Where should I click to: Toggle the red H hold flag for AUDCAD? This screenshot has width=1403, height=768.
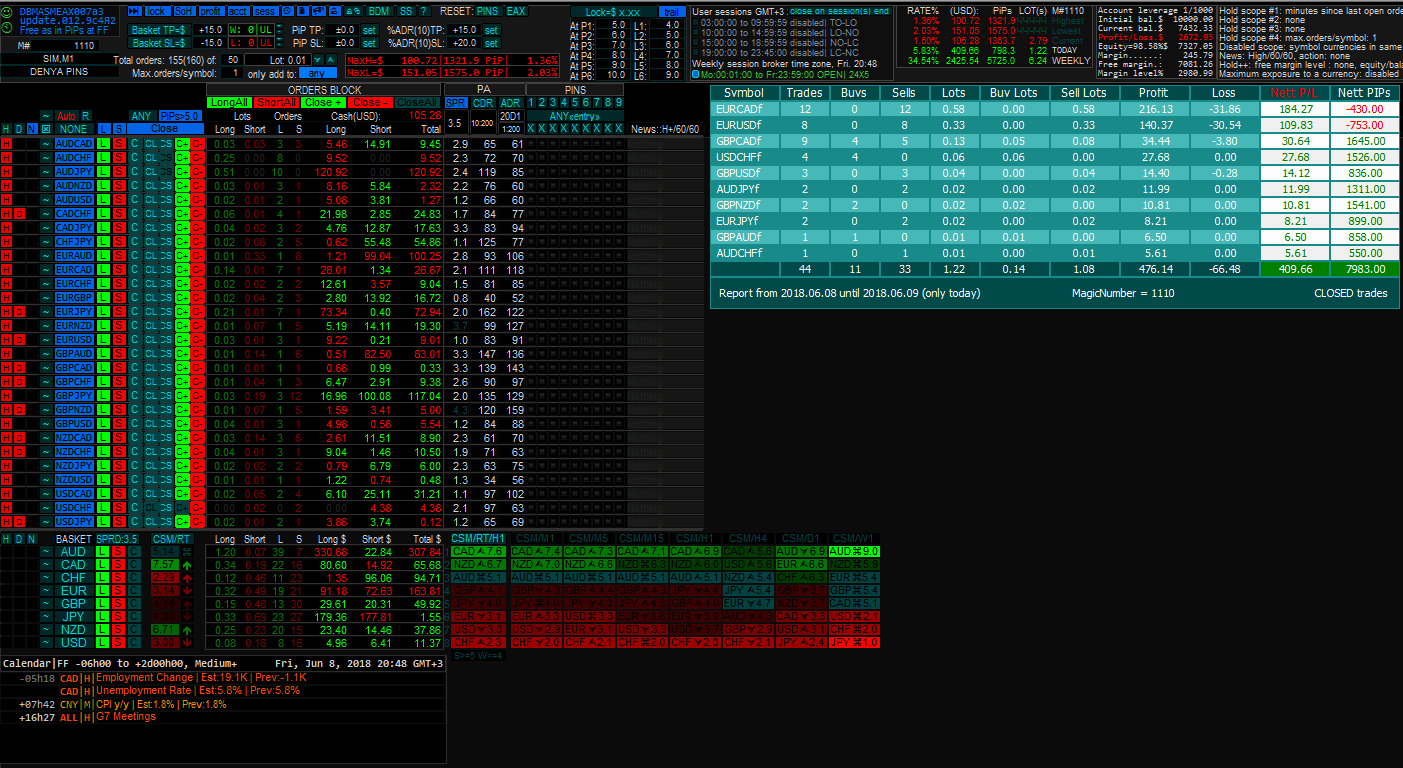pyautogui.click(x=6, y=144)
